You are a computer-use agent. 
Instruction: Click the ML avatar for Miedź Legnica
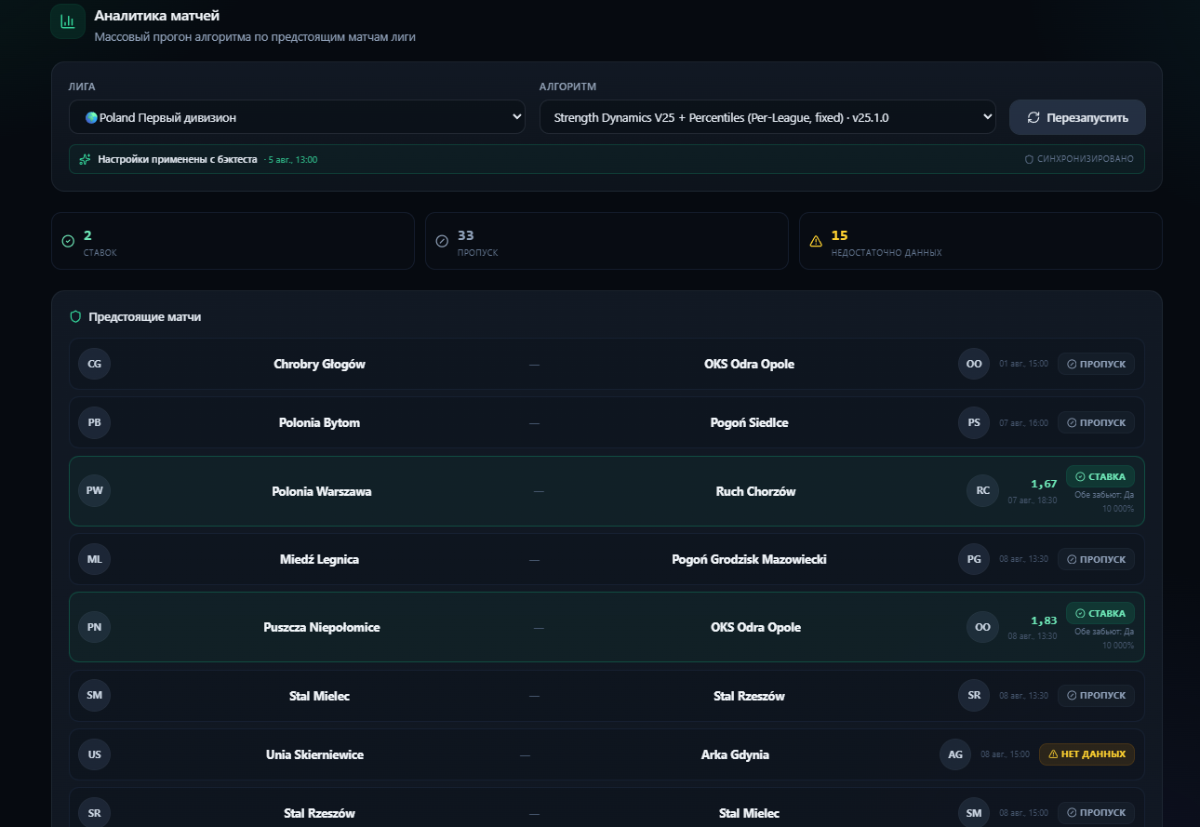94,559
